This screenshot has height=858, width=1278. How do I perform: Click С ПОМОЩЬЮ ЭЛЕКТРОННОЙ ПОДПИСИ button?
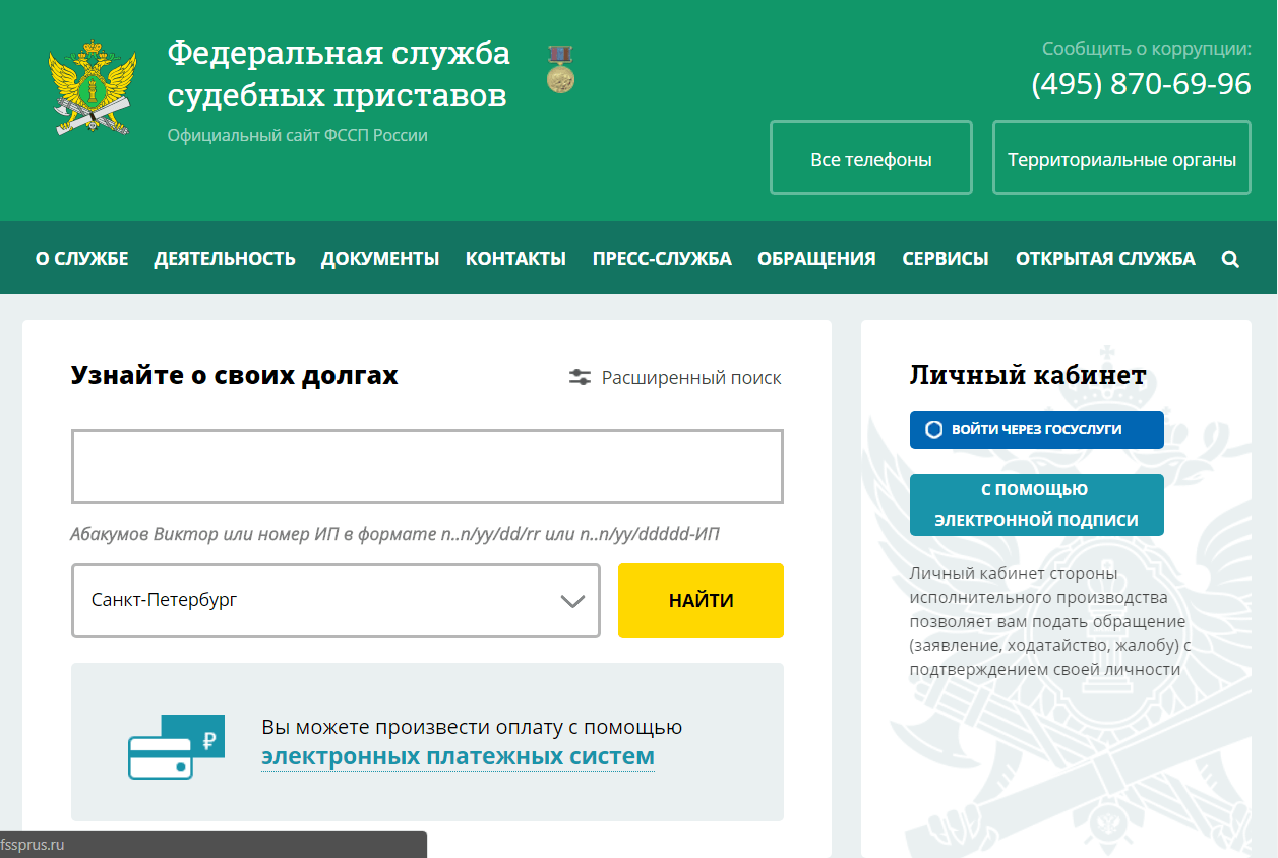(x=1037, y=505)
